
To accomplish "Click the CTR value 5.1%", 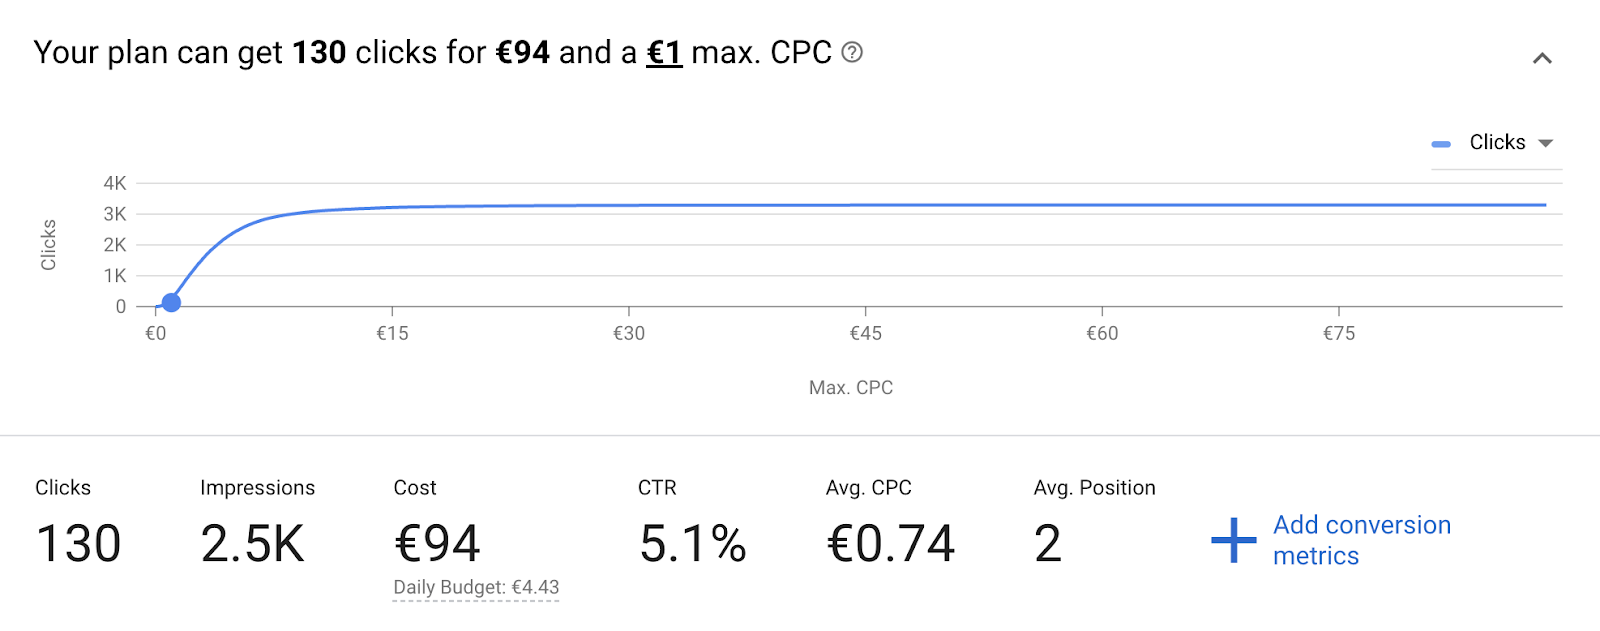I will point(692,544).
